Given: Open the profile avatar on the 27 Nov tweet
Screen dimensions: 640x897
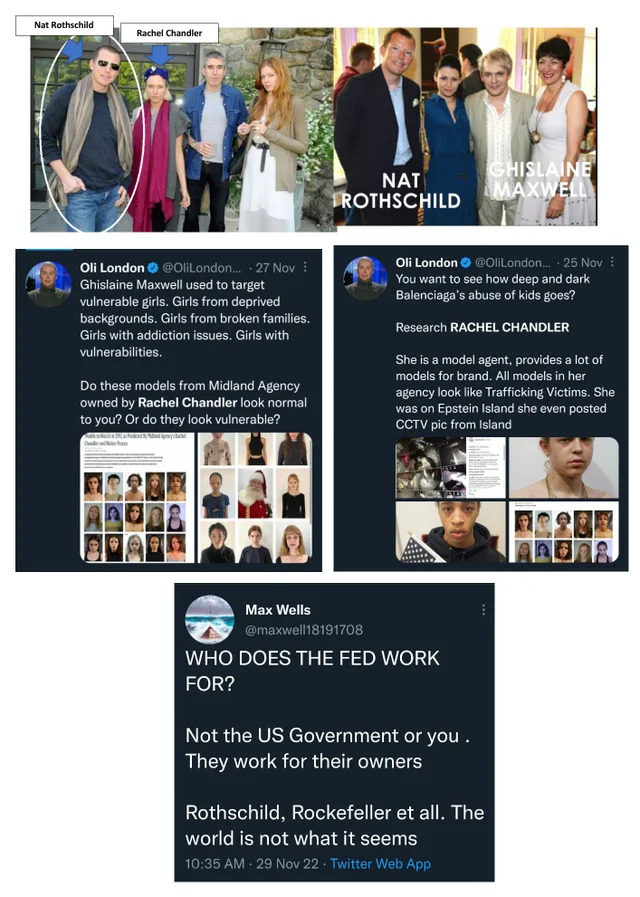Looking at the screenshot, I should [x=49, y=284].
